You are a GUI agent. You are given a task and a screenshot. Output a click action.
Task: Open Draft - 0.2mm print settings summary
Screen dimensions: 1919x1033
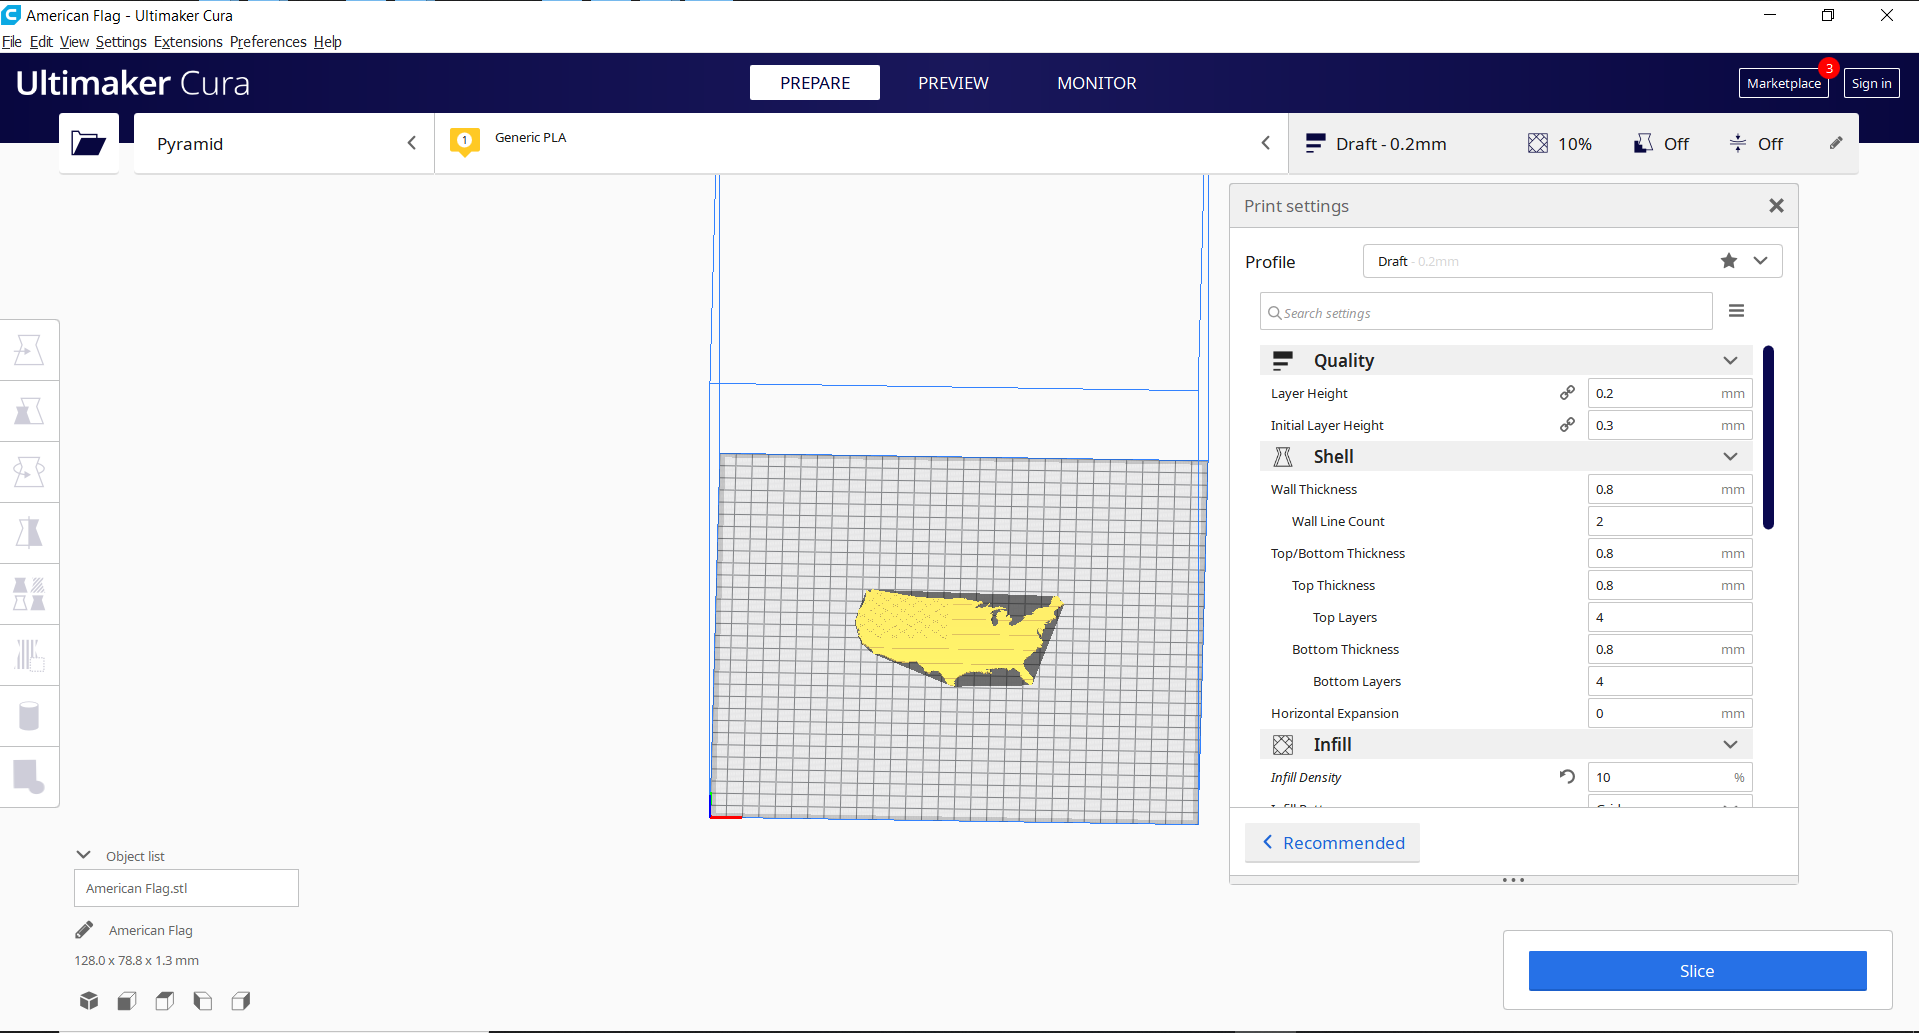[1574, 143]
